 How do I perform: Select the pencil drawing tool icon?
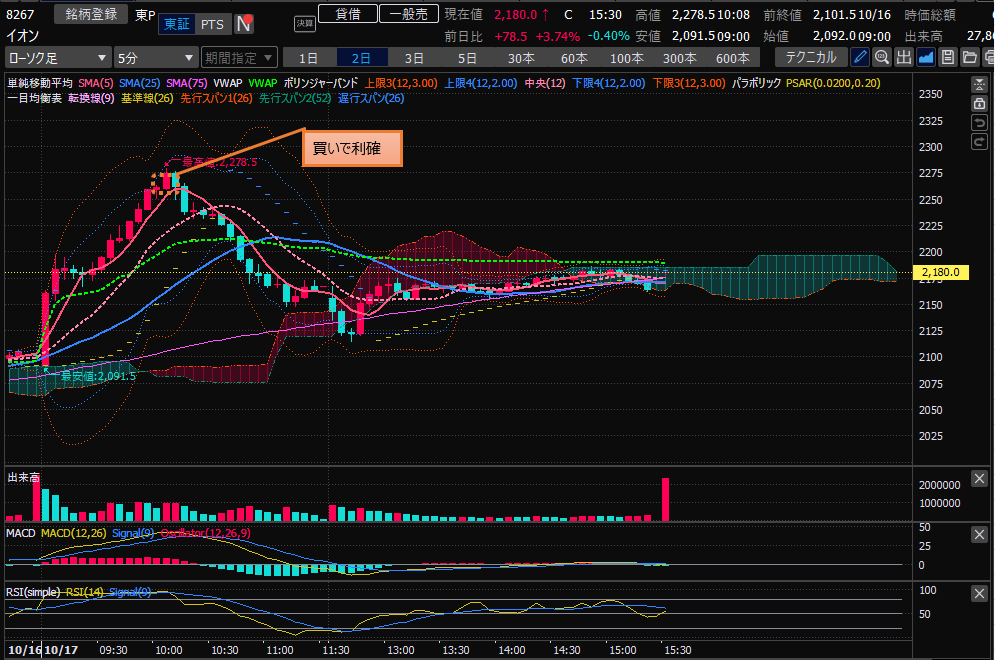coord(860,57)
